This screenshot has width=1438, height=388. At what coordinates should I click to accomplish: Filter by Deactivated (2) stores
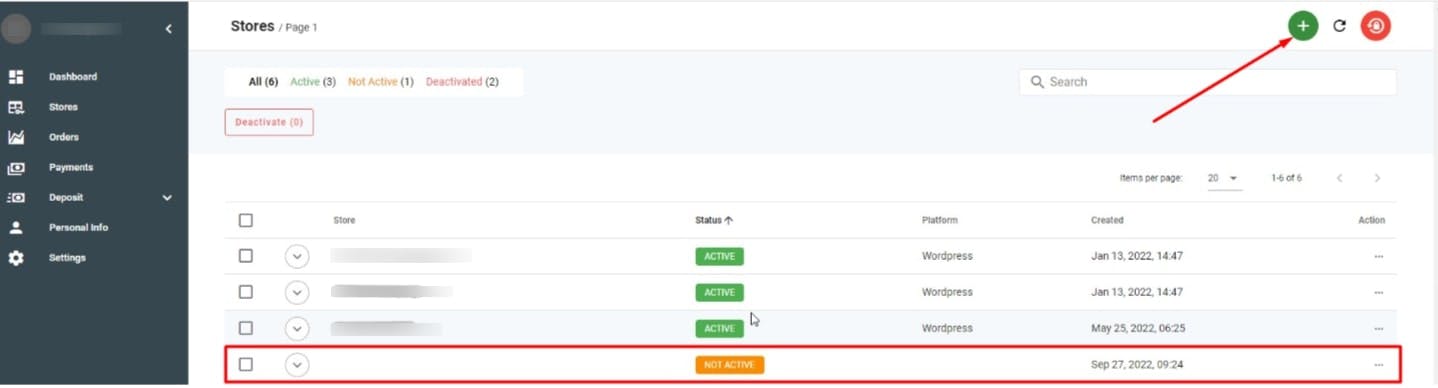(x=462, y=82)
